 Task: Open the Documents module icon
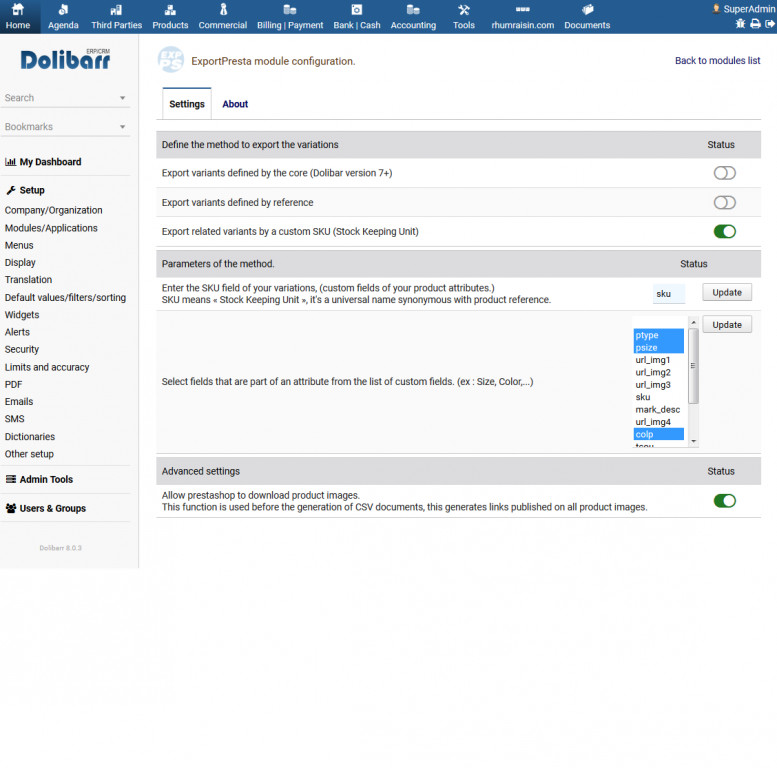587,9
